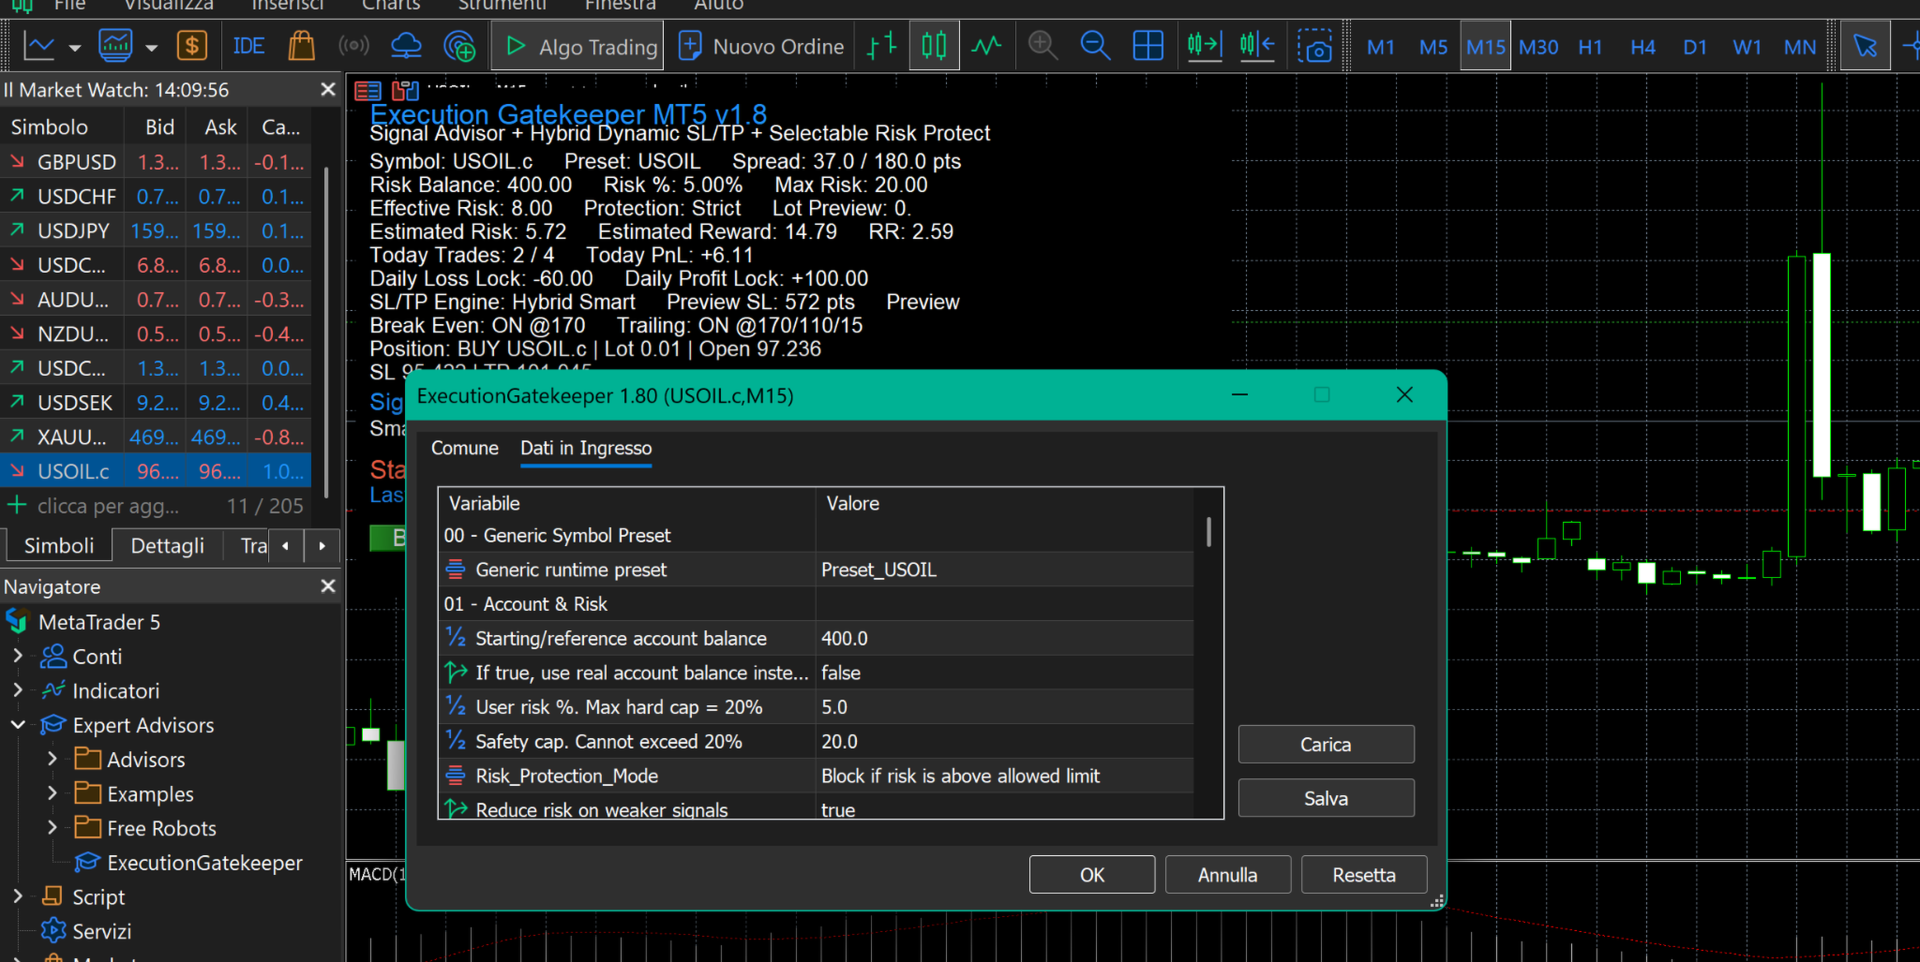Image resolution: width=1920 pixels, height=962 pixels.
Task: Switch the chart to line chart style
Action: (986, 47)
